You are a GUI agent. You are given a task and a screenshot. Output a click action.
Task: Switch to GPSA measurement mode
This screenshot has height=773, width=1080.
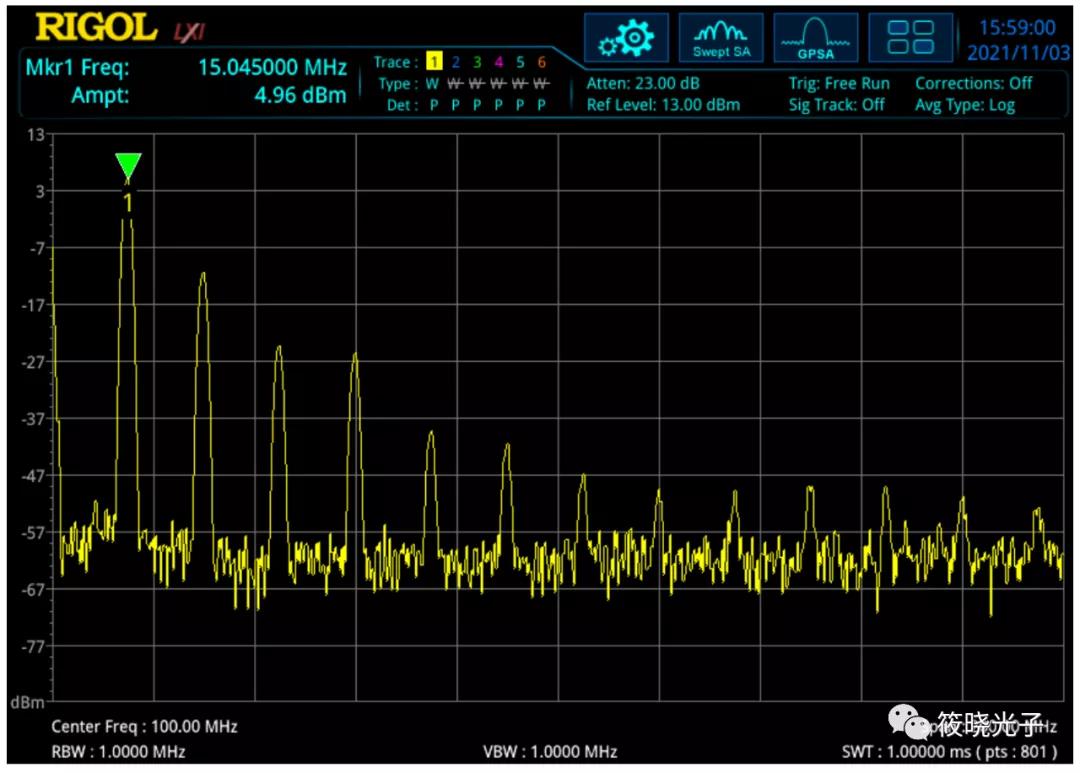click(x=815, y=38)
